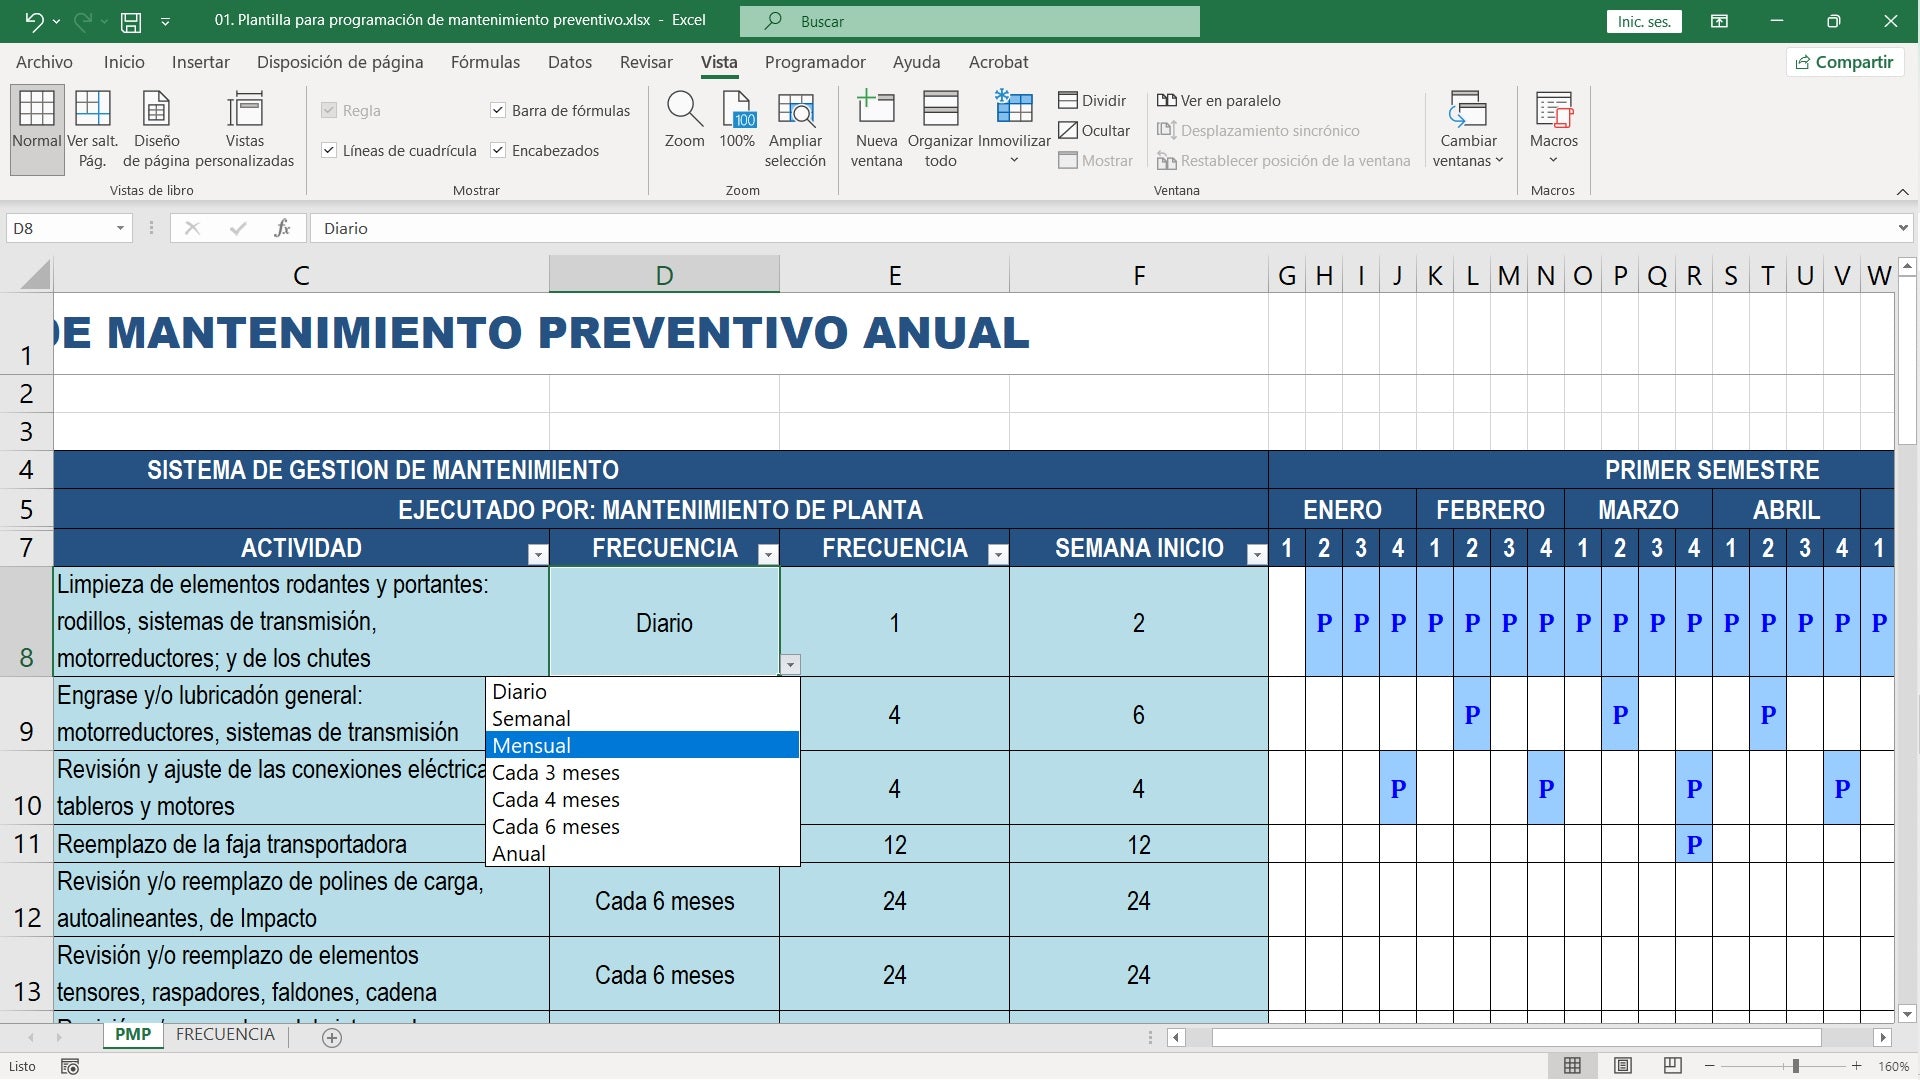
Task: Click the Undo arrow in title bar
Action: pos(34,20)
